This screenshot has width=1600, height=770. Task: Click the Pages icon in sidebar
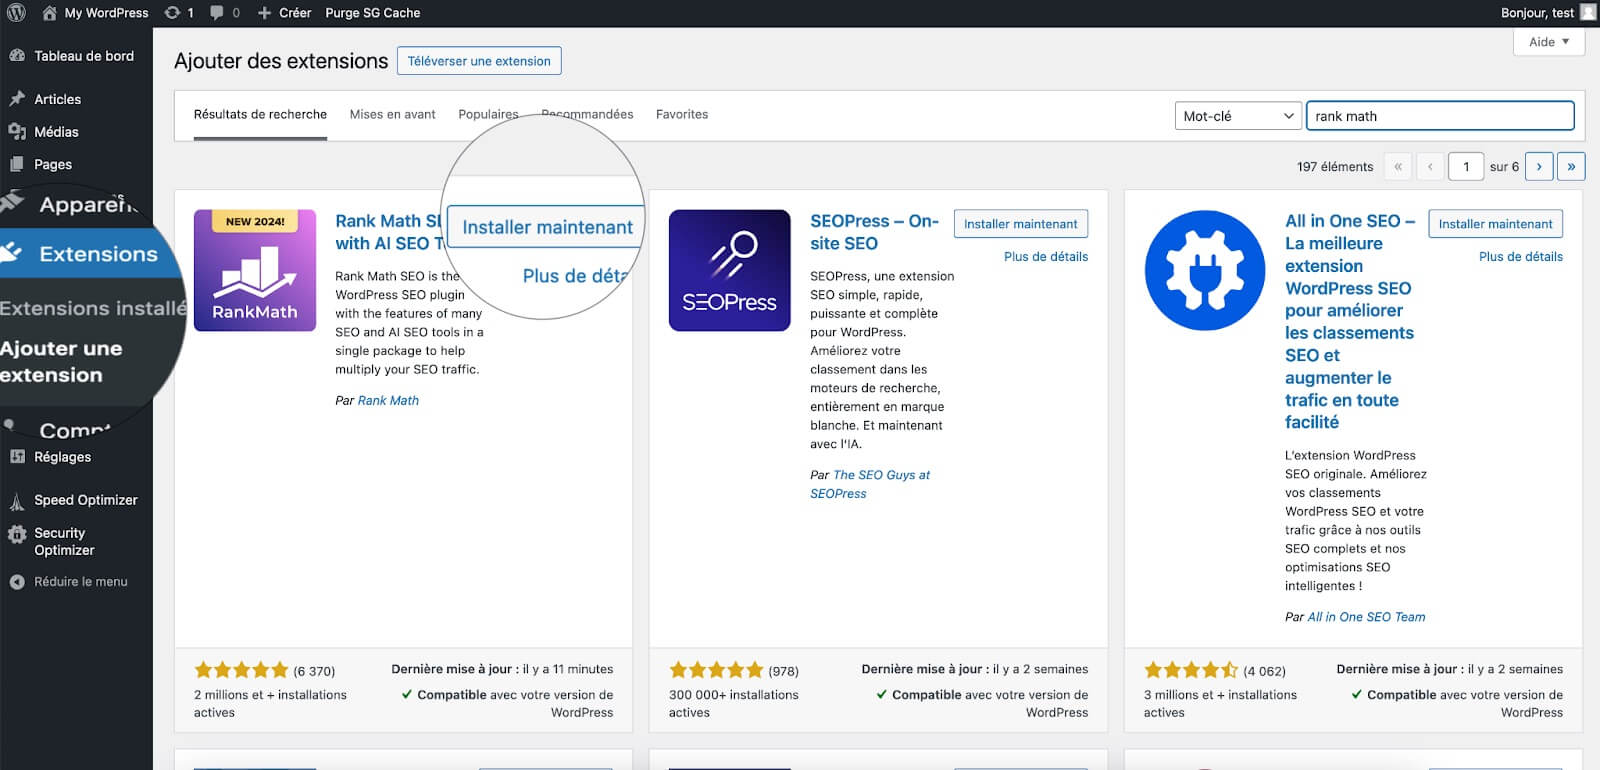(17, 164)
